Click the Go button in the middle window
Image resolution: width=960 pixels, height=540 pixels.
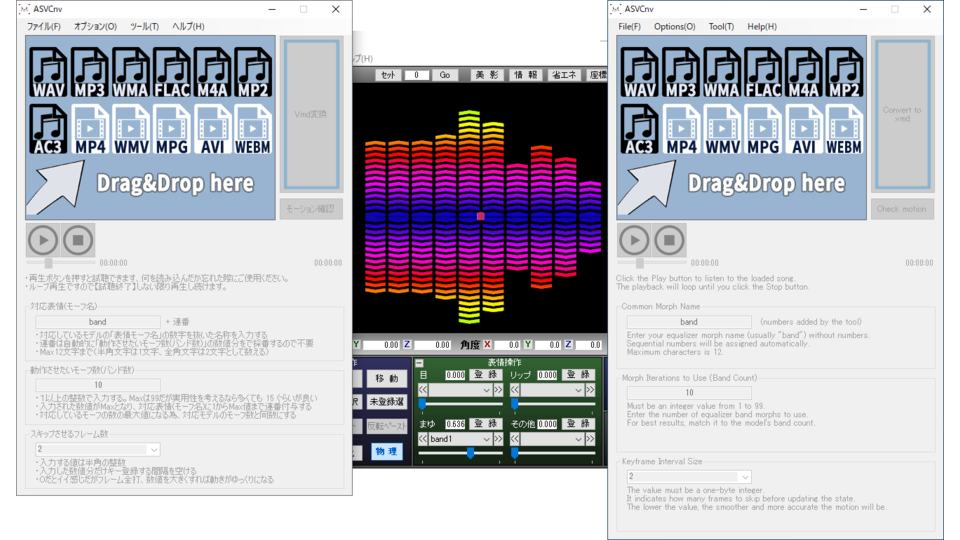[x=445, y=75]
